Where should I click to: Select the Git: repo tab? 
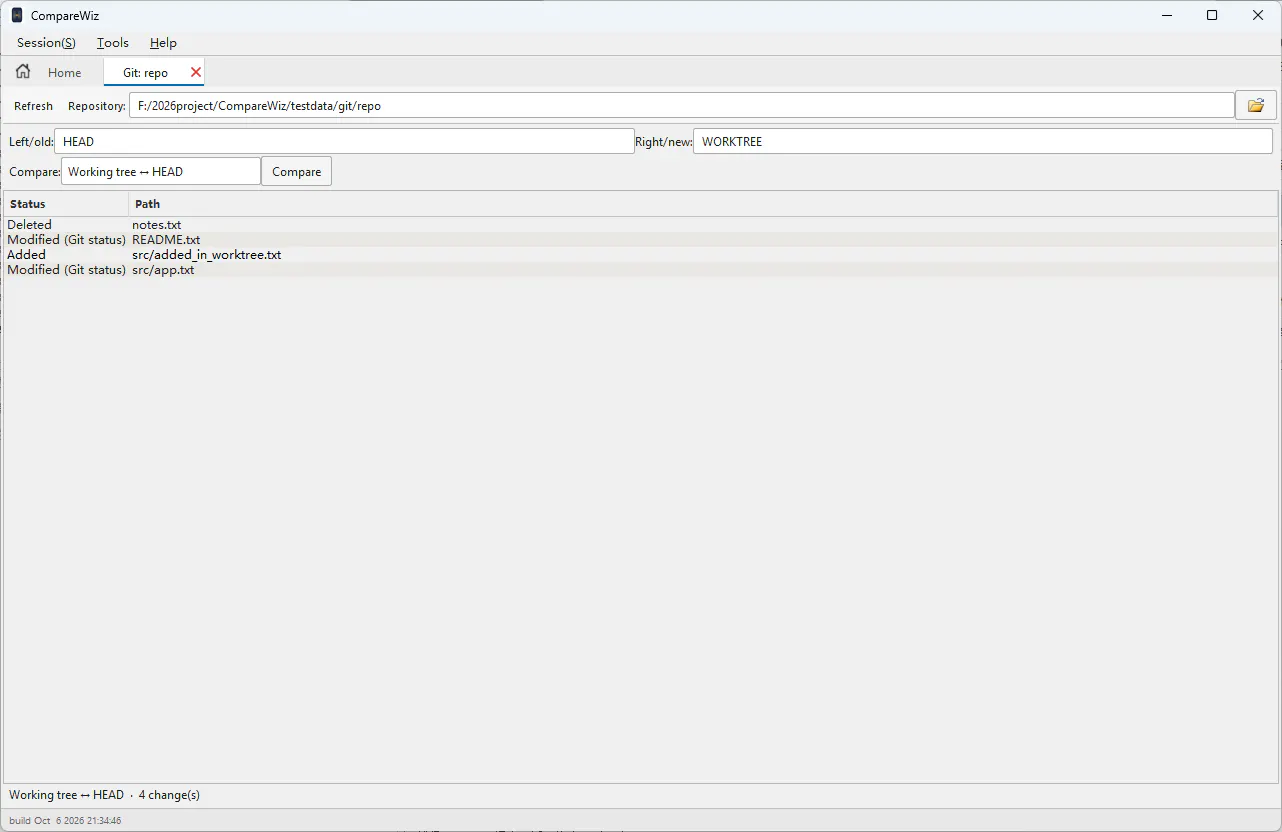click(x=154, y=72)
